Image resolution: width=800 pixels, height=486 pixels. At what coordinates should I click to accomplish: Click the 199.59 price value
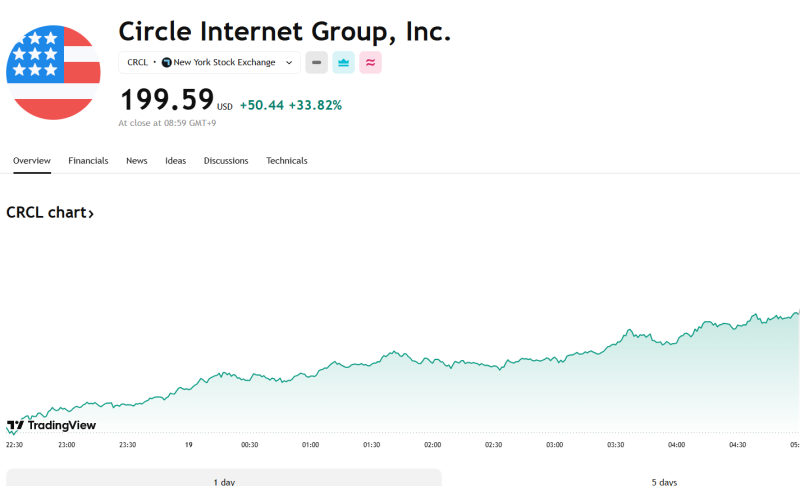tap(167, 99)
